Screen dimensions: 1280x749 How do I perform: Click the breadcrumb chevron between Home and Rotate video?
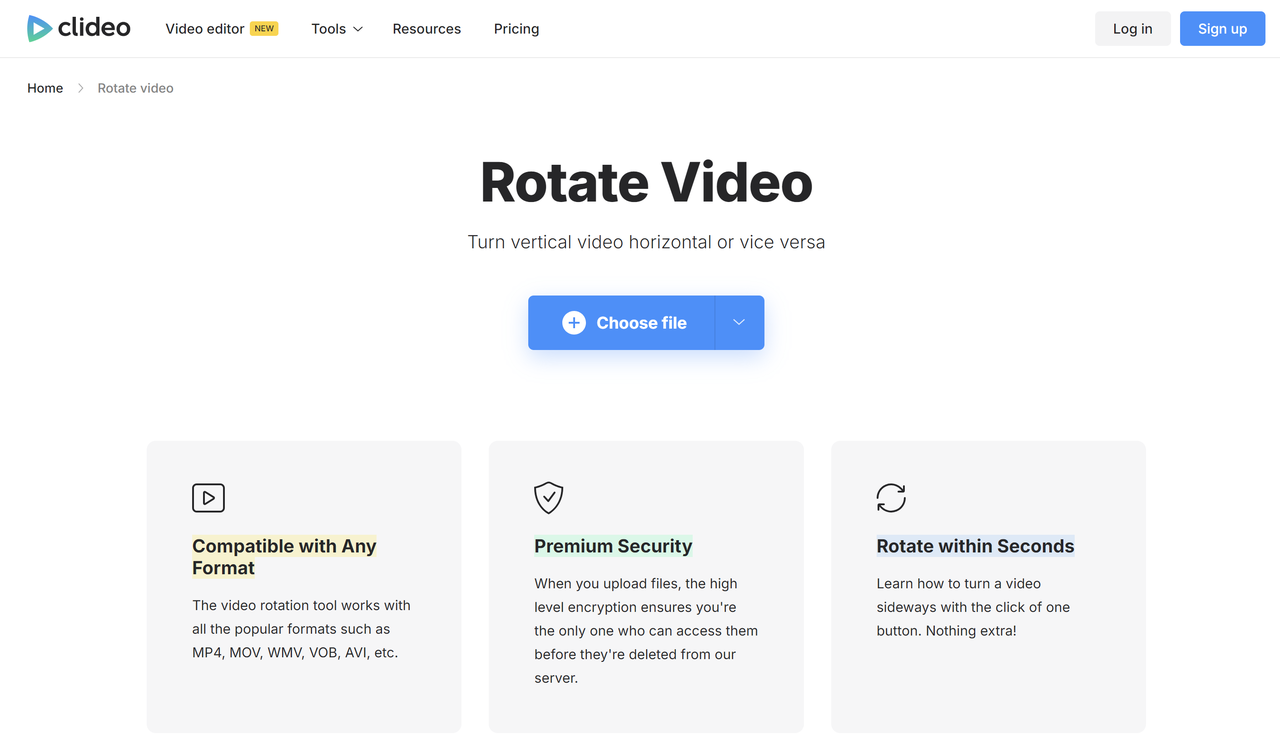point(80,88)
